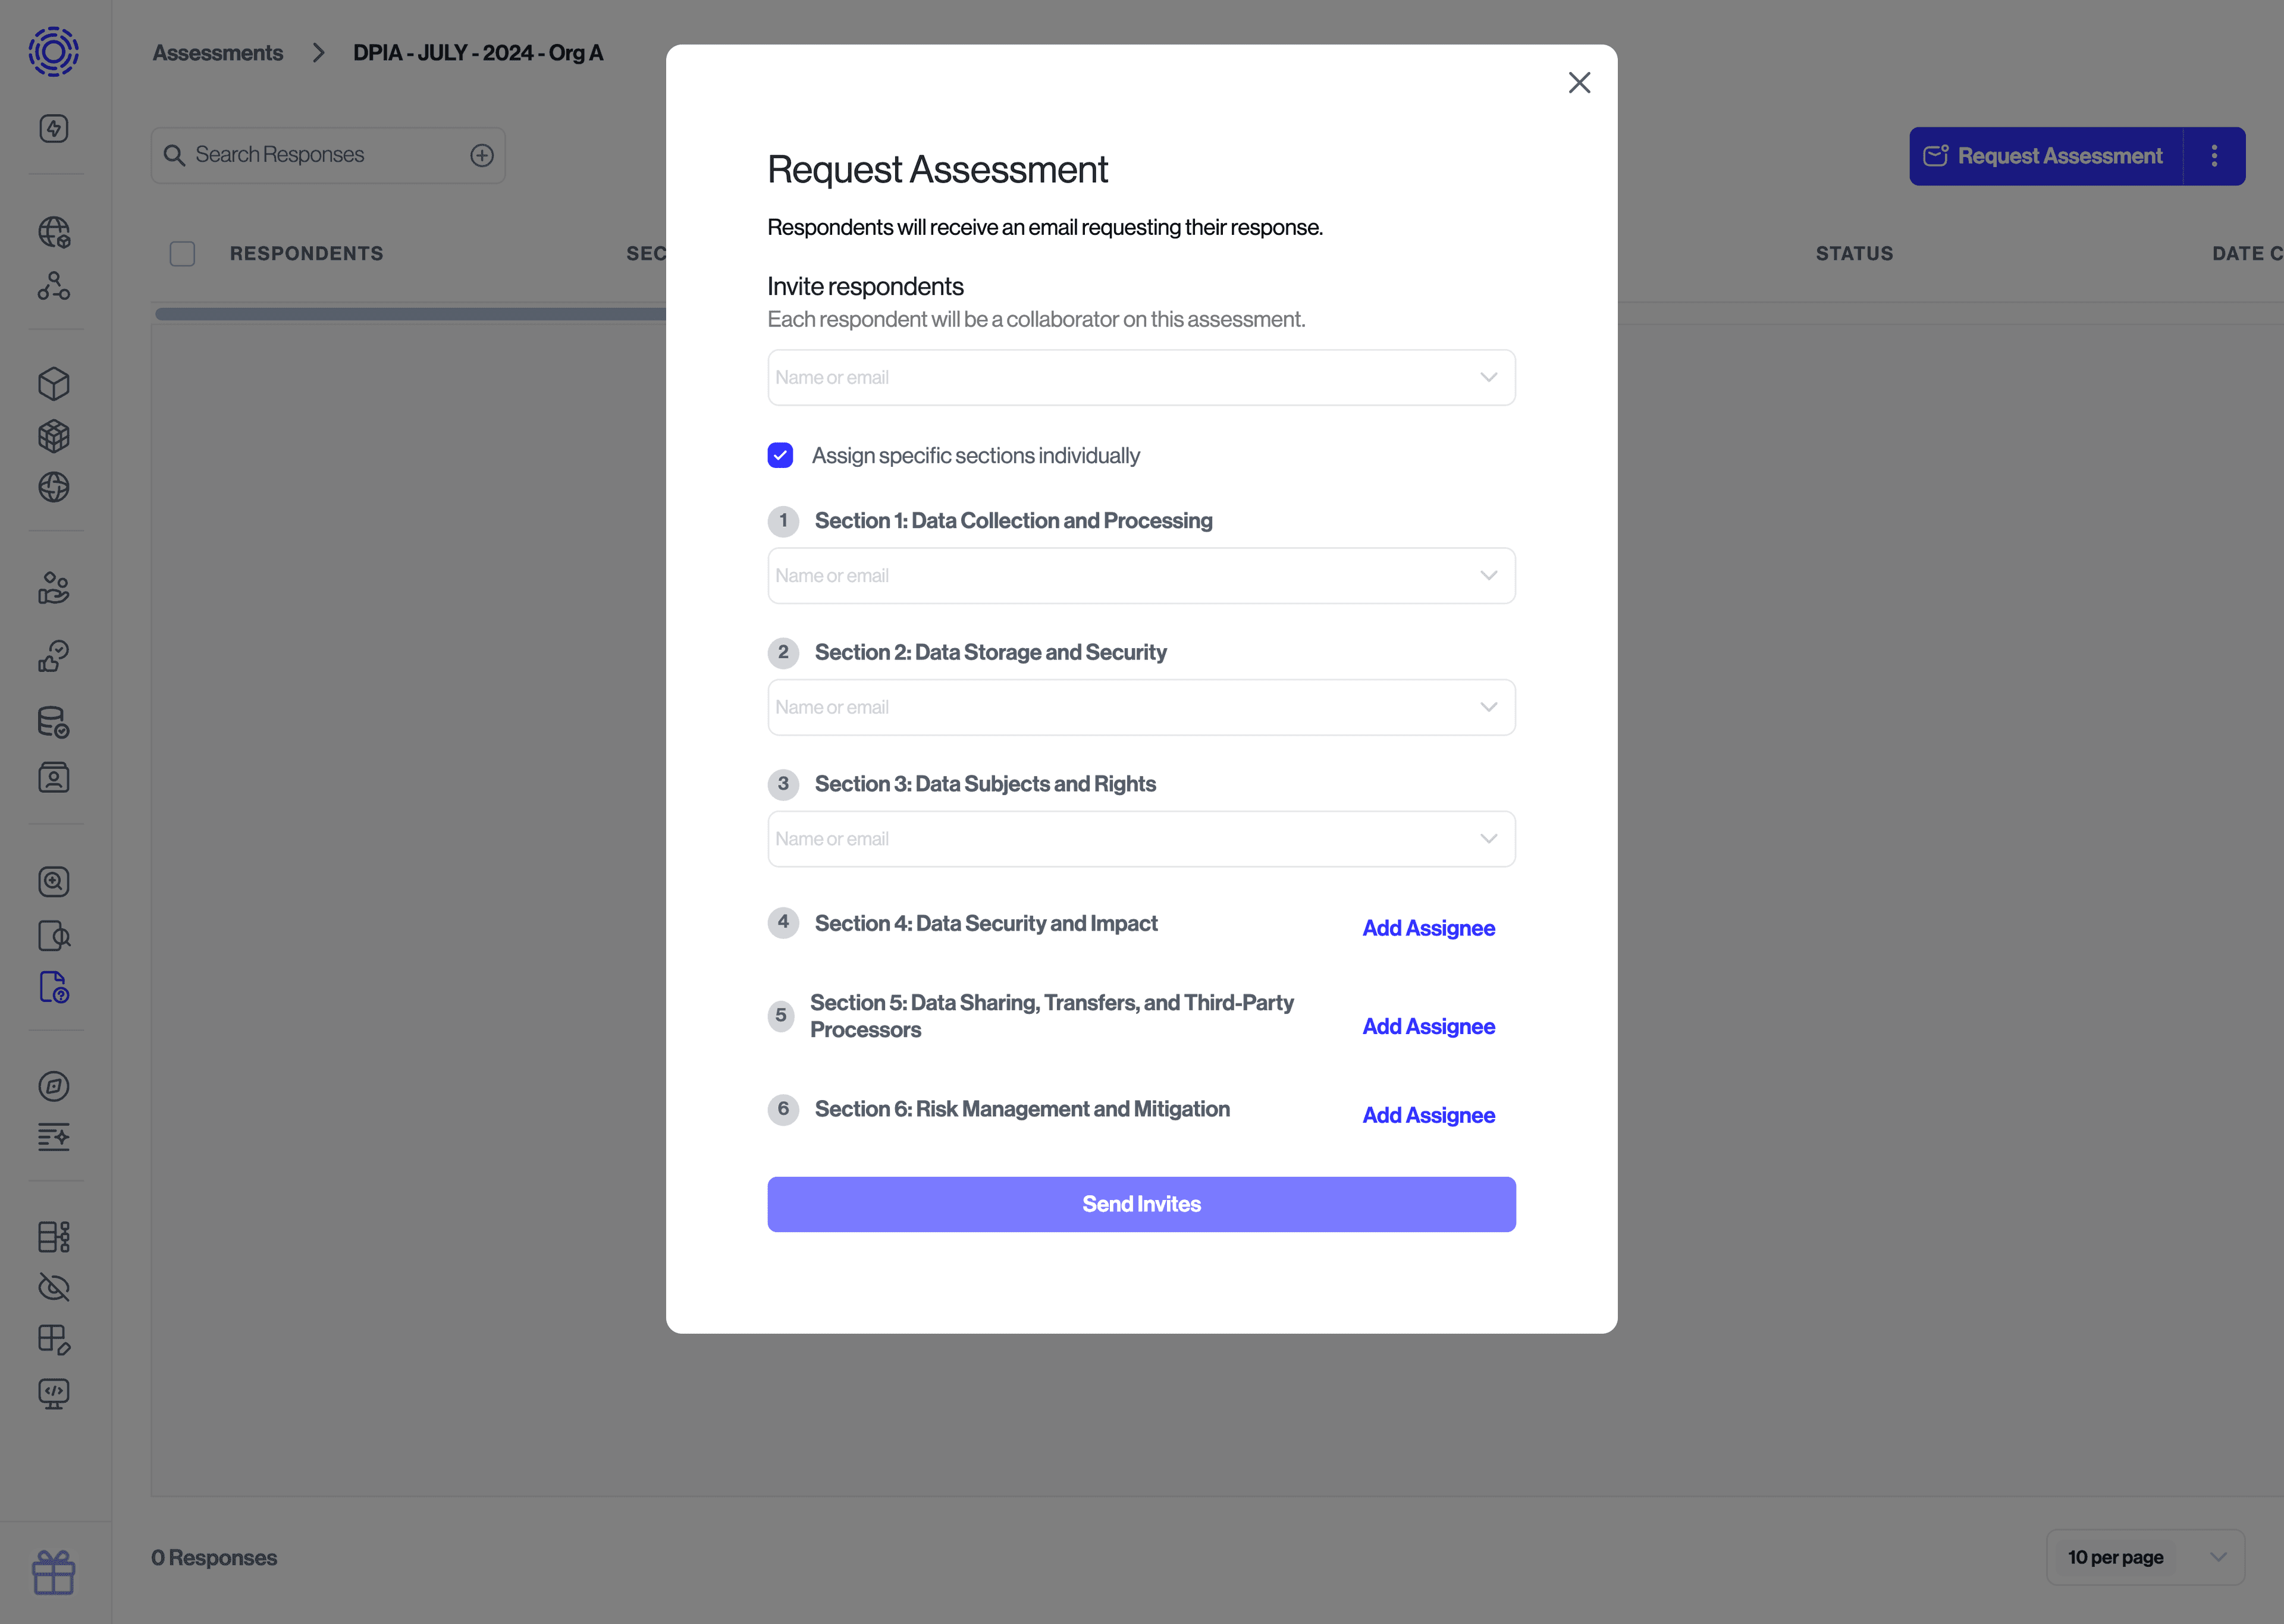Click the gift icon at sidebar bottom
The width and height of the screenshot is (2284, 1624).
[x=54, y=1573]
